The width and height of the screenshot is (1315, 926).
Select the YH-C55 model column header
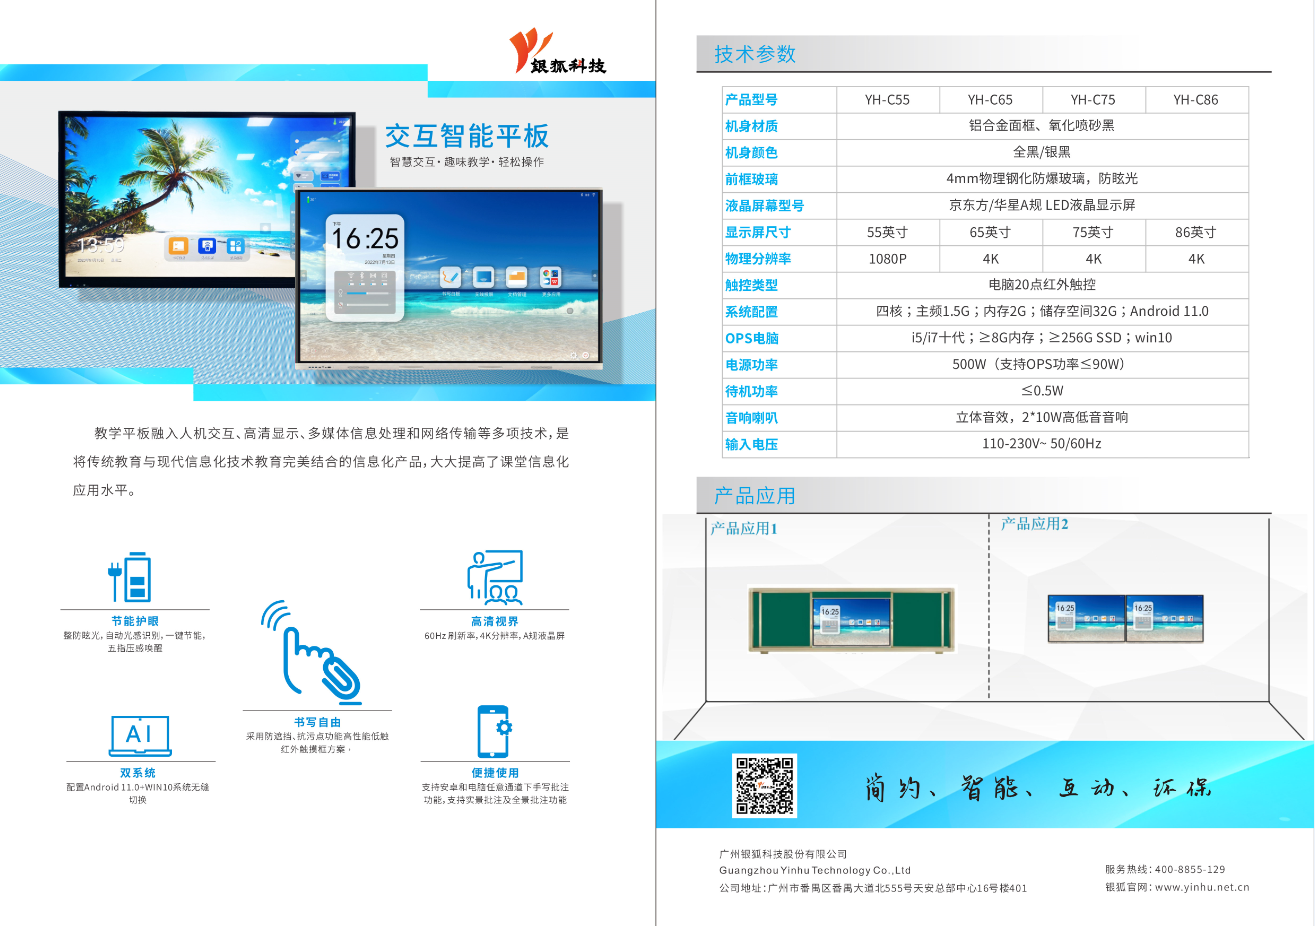[x=887, y=100]
